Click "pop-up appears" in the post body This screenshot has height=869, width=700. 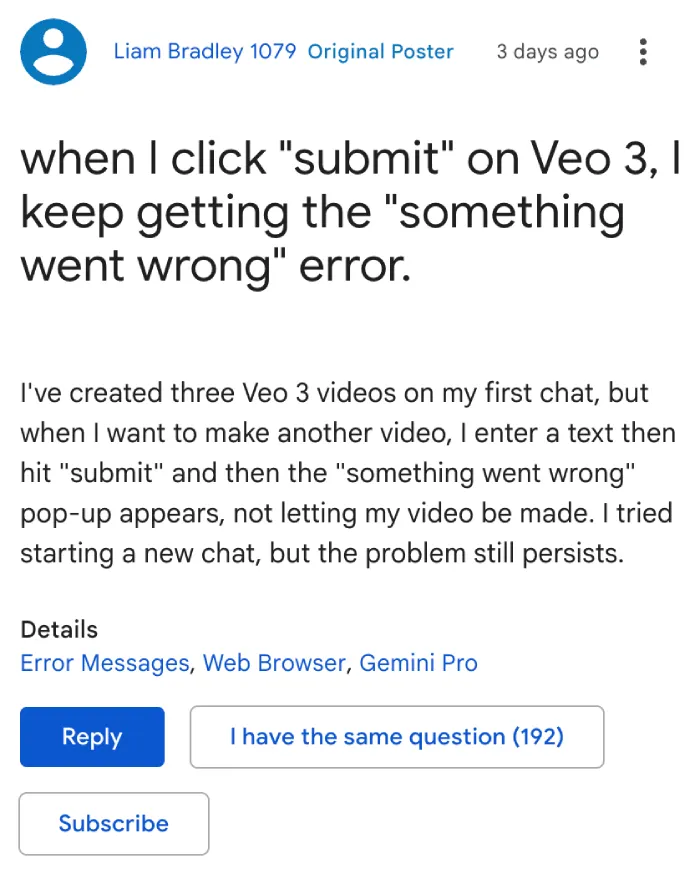(122, 514)
